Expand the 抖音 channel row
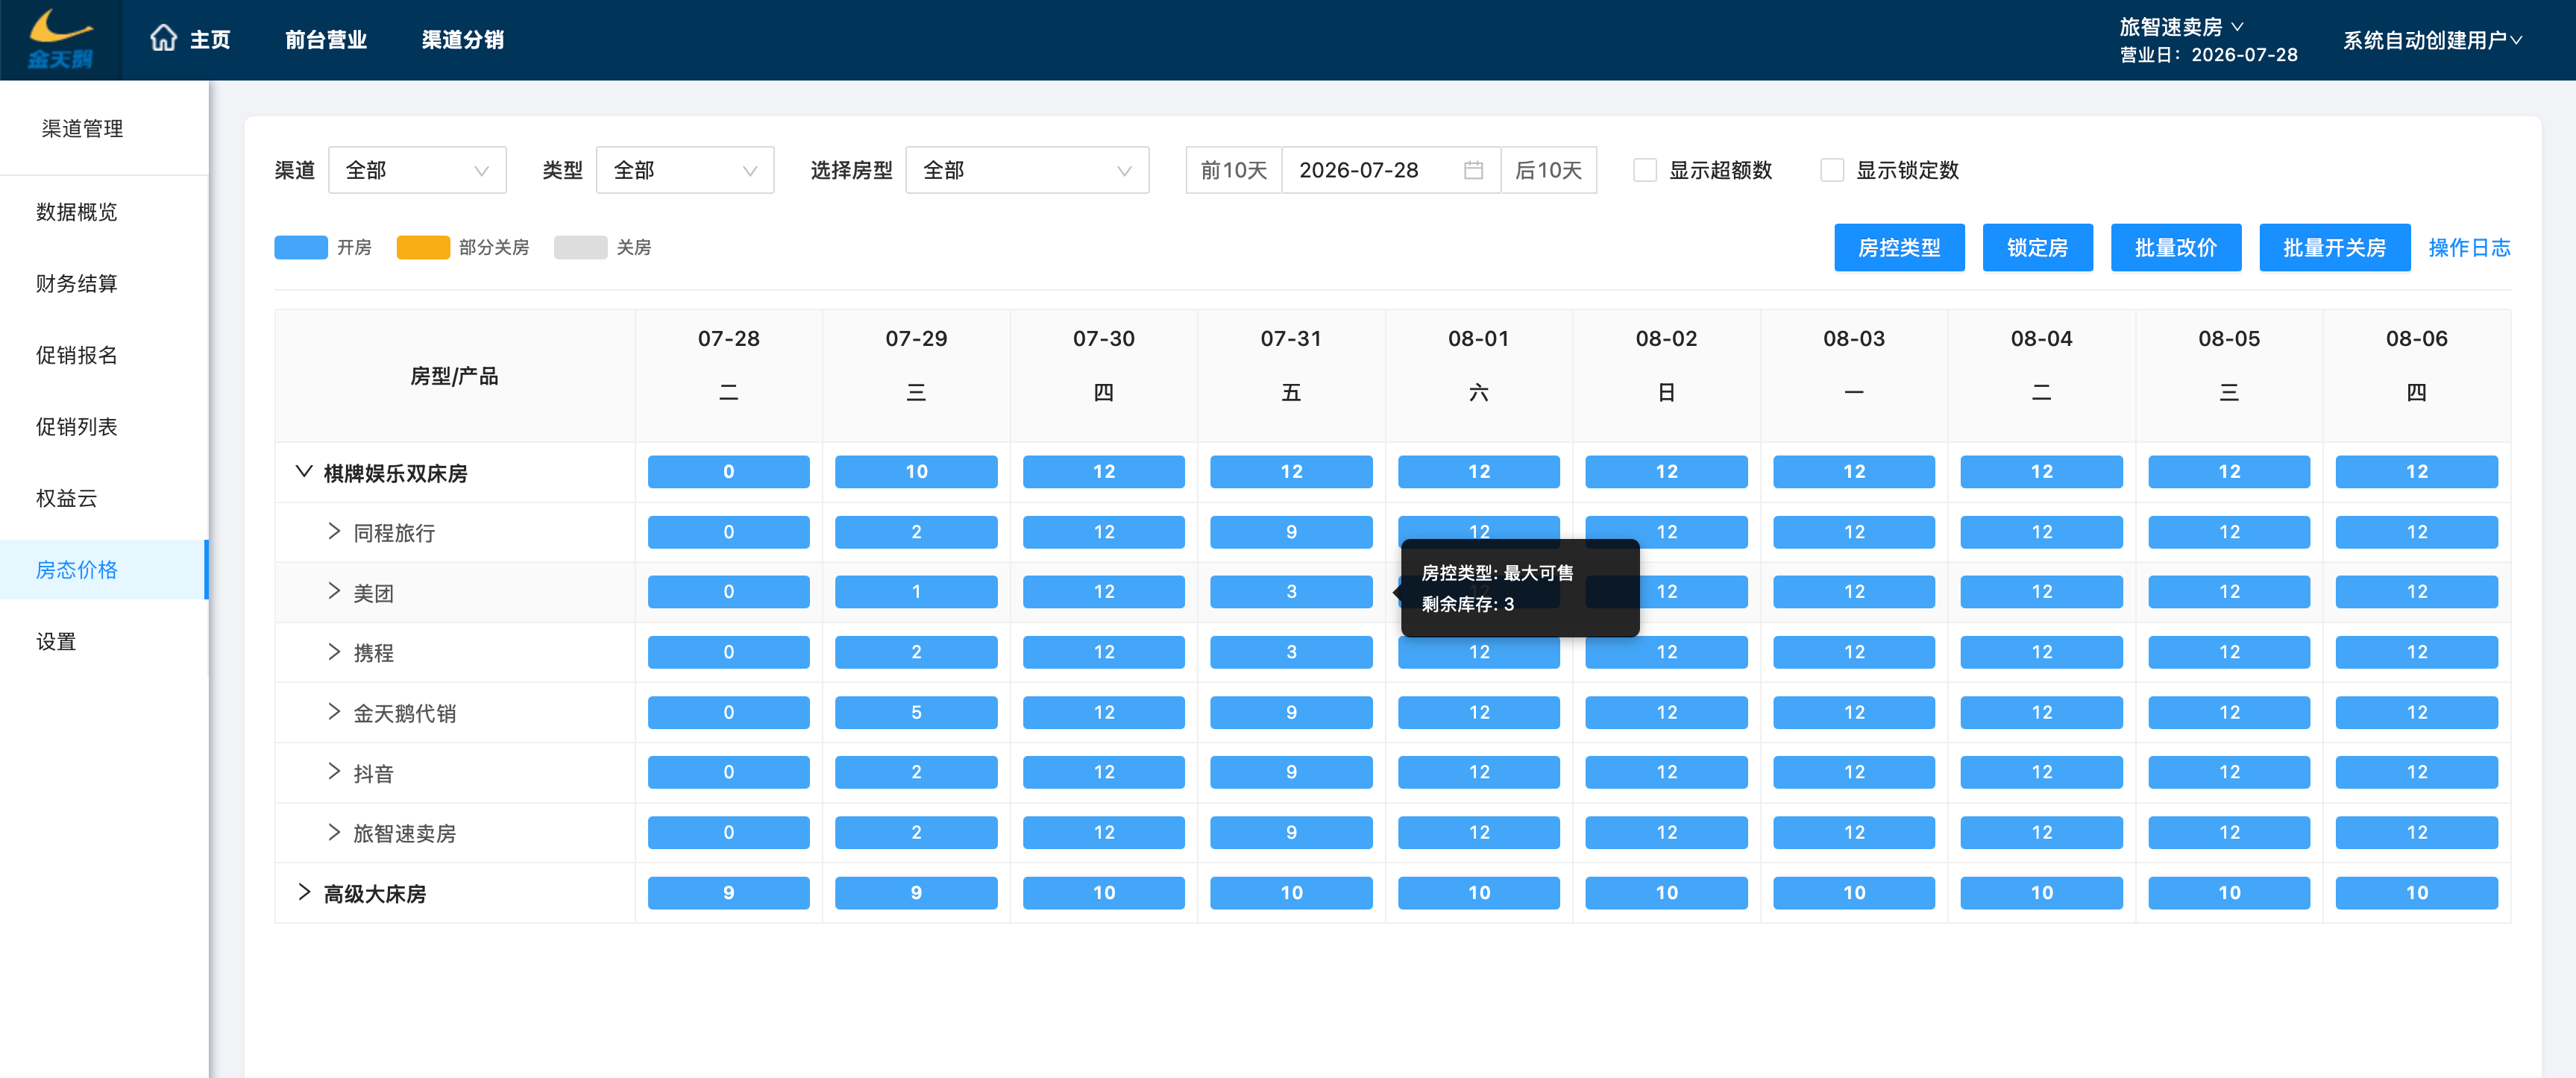Image resolution: width=2576 pixels, height=1078 pixels. click(334, 772)
